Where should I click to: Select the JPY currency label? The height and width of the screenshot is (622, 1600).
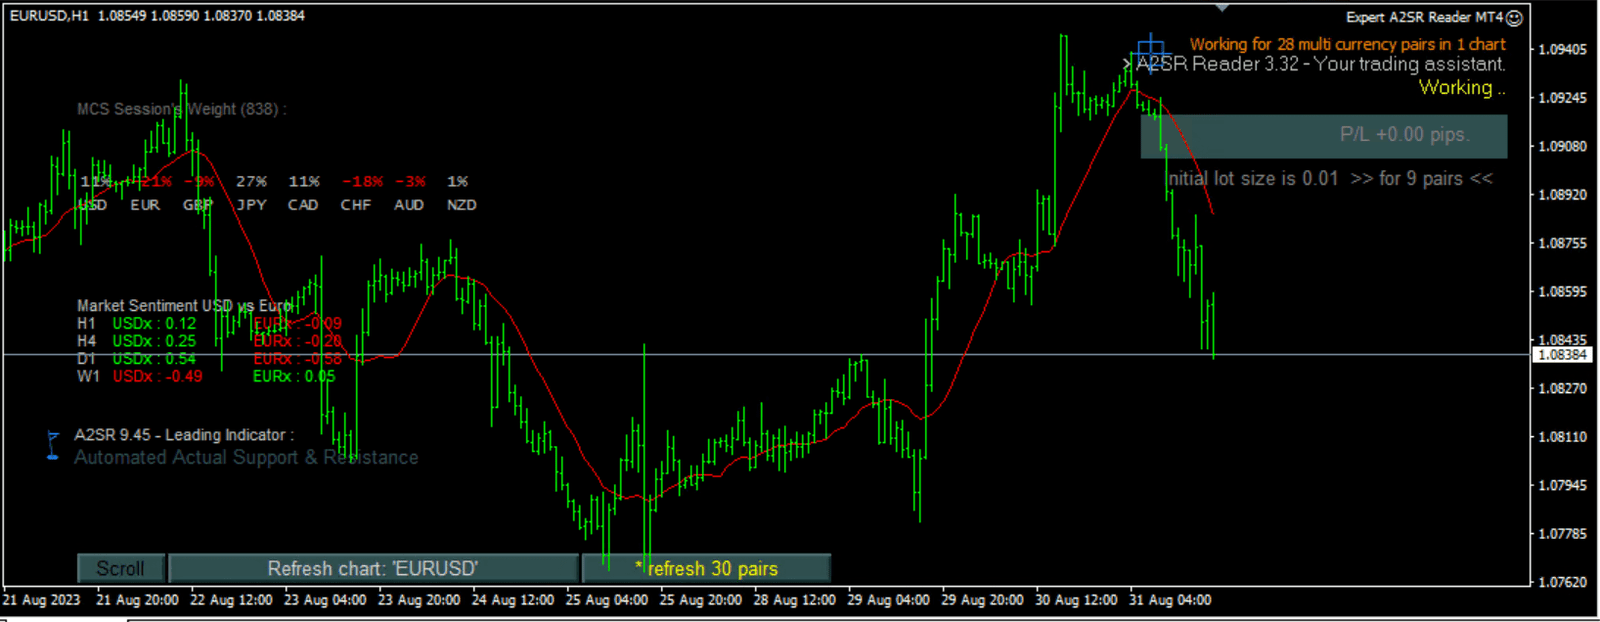(x=251, y=205)
